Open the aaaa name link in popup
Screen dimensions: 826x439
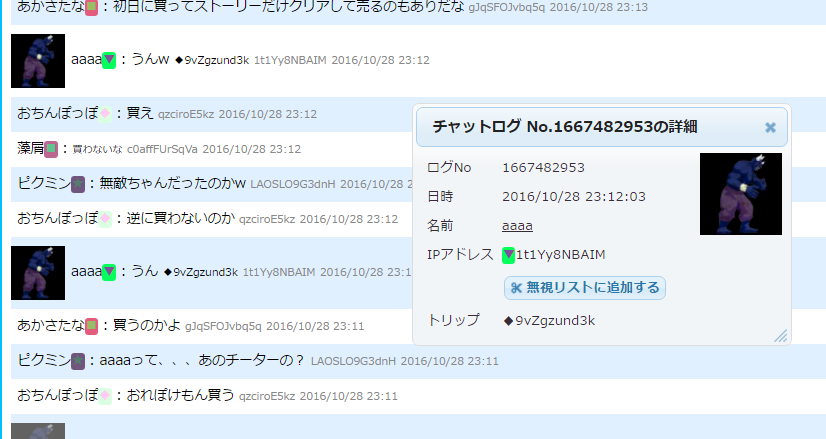click(517, 226)
